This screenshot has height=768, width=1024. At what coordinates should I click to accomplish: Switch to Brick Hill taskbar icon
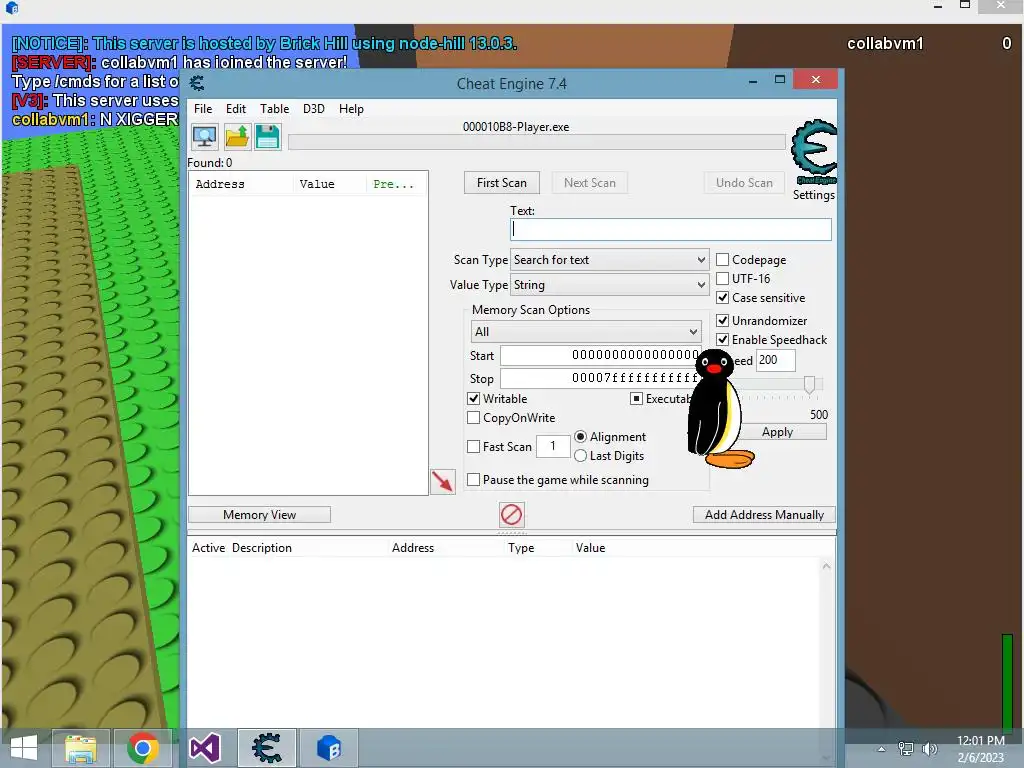pyautogui.click(x=329, y=748)
